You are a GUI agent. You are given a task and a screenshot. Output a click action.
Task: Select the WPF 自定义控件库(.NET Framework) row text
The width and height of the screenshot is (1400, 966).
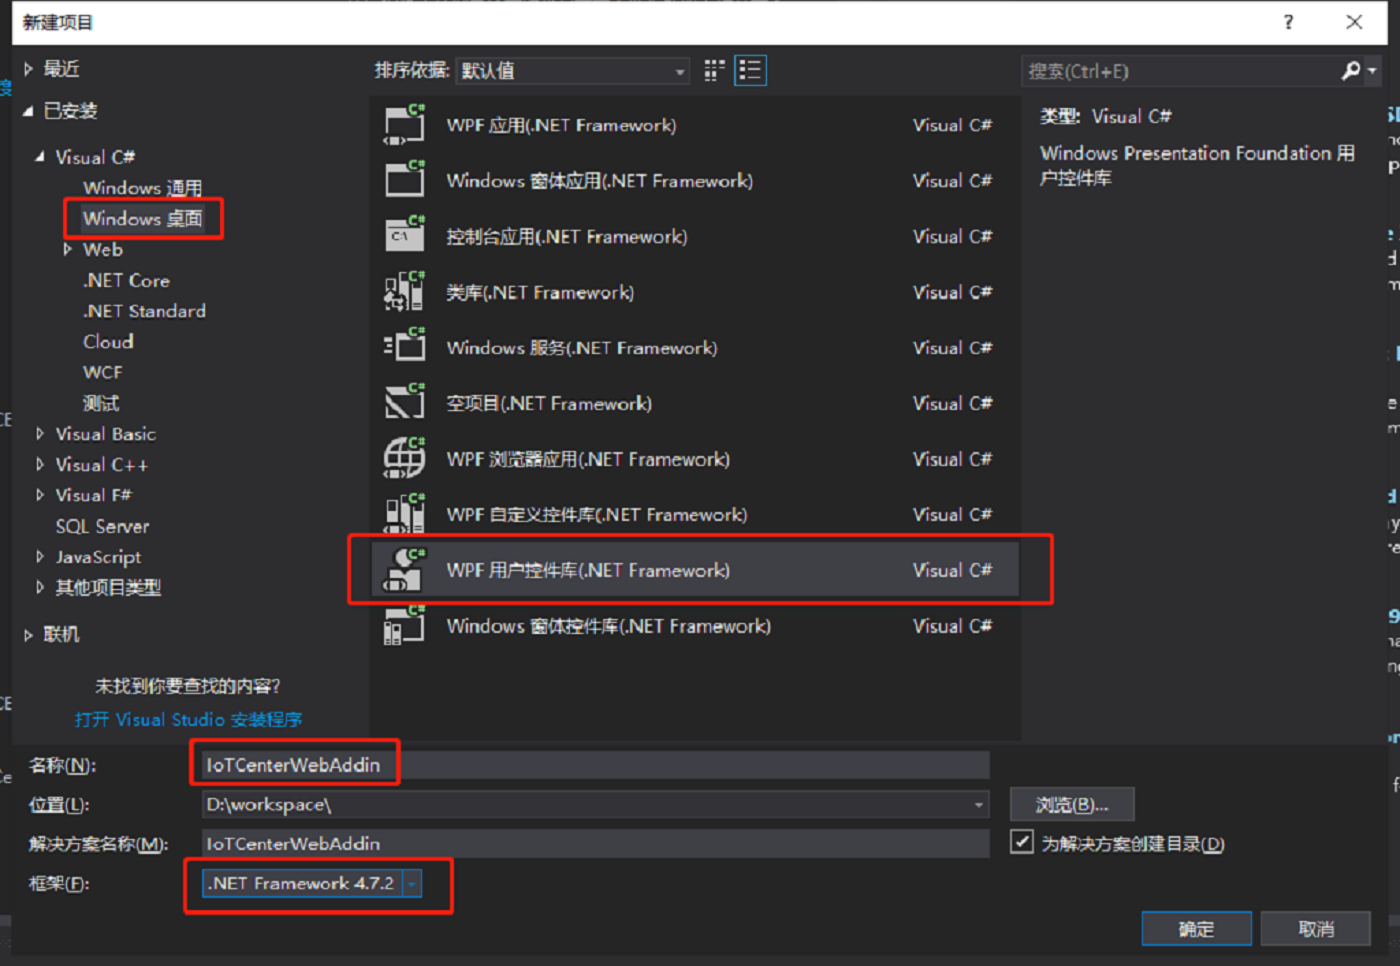click(x=597, y=514)
